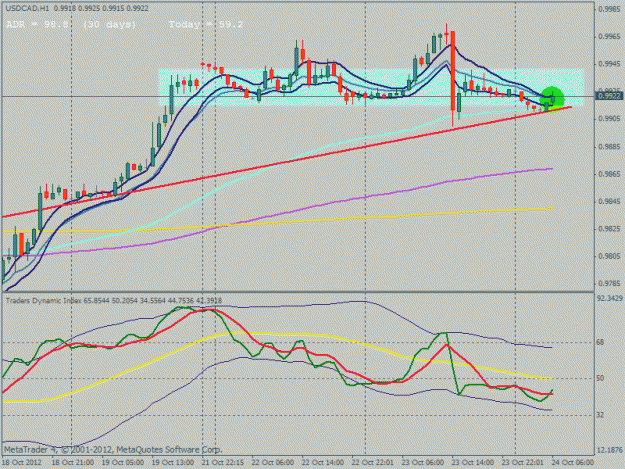Click the 0.9905 price axis label
The image size is (625, 469).
click(x=610, y=119)
